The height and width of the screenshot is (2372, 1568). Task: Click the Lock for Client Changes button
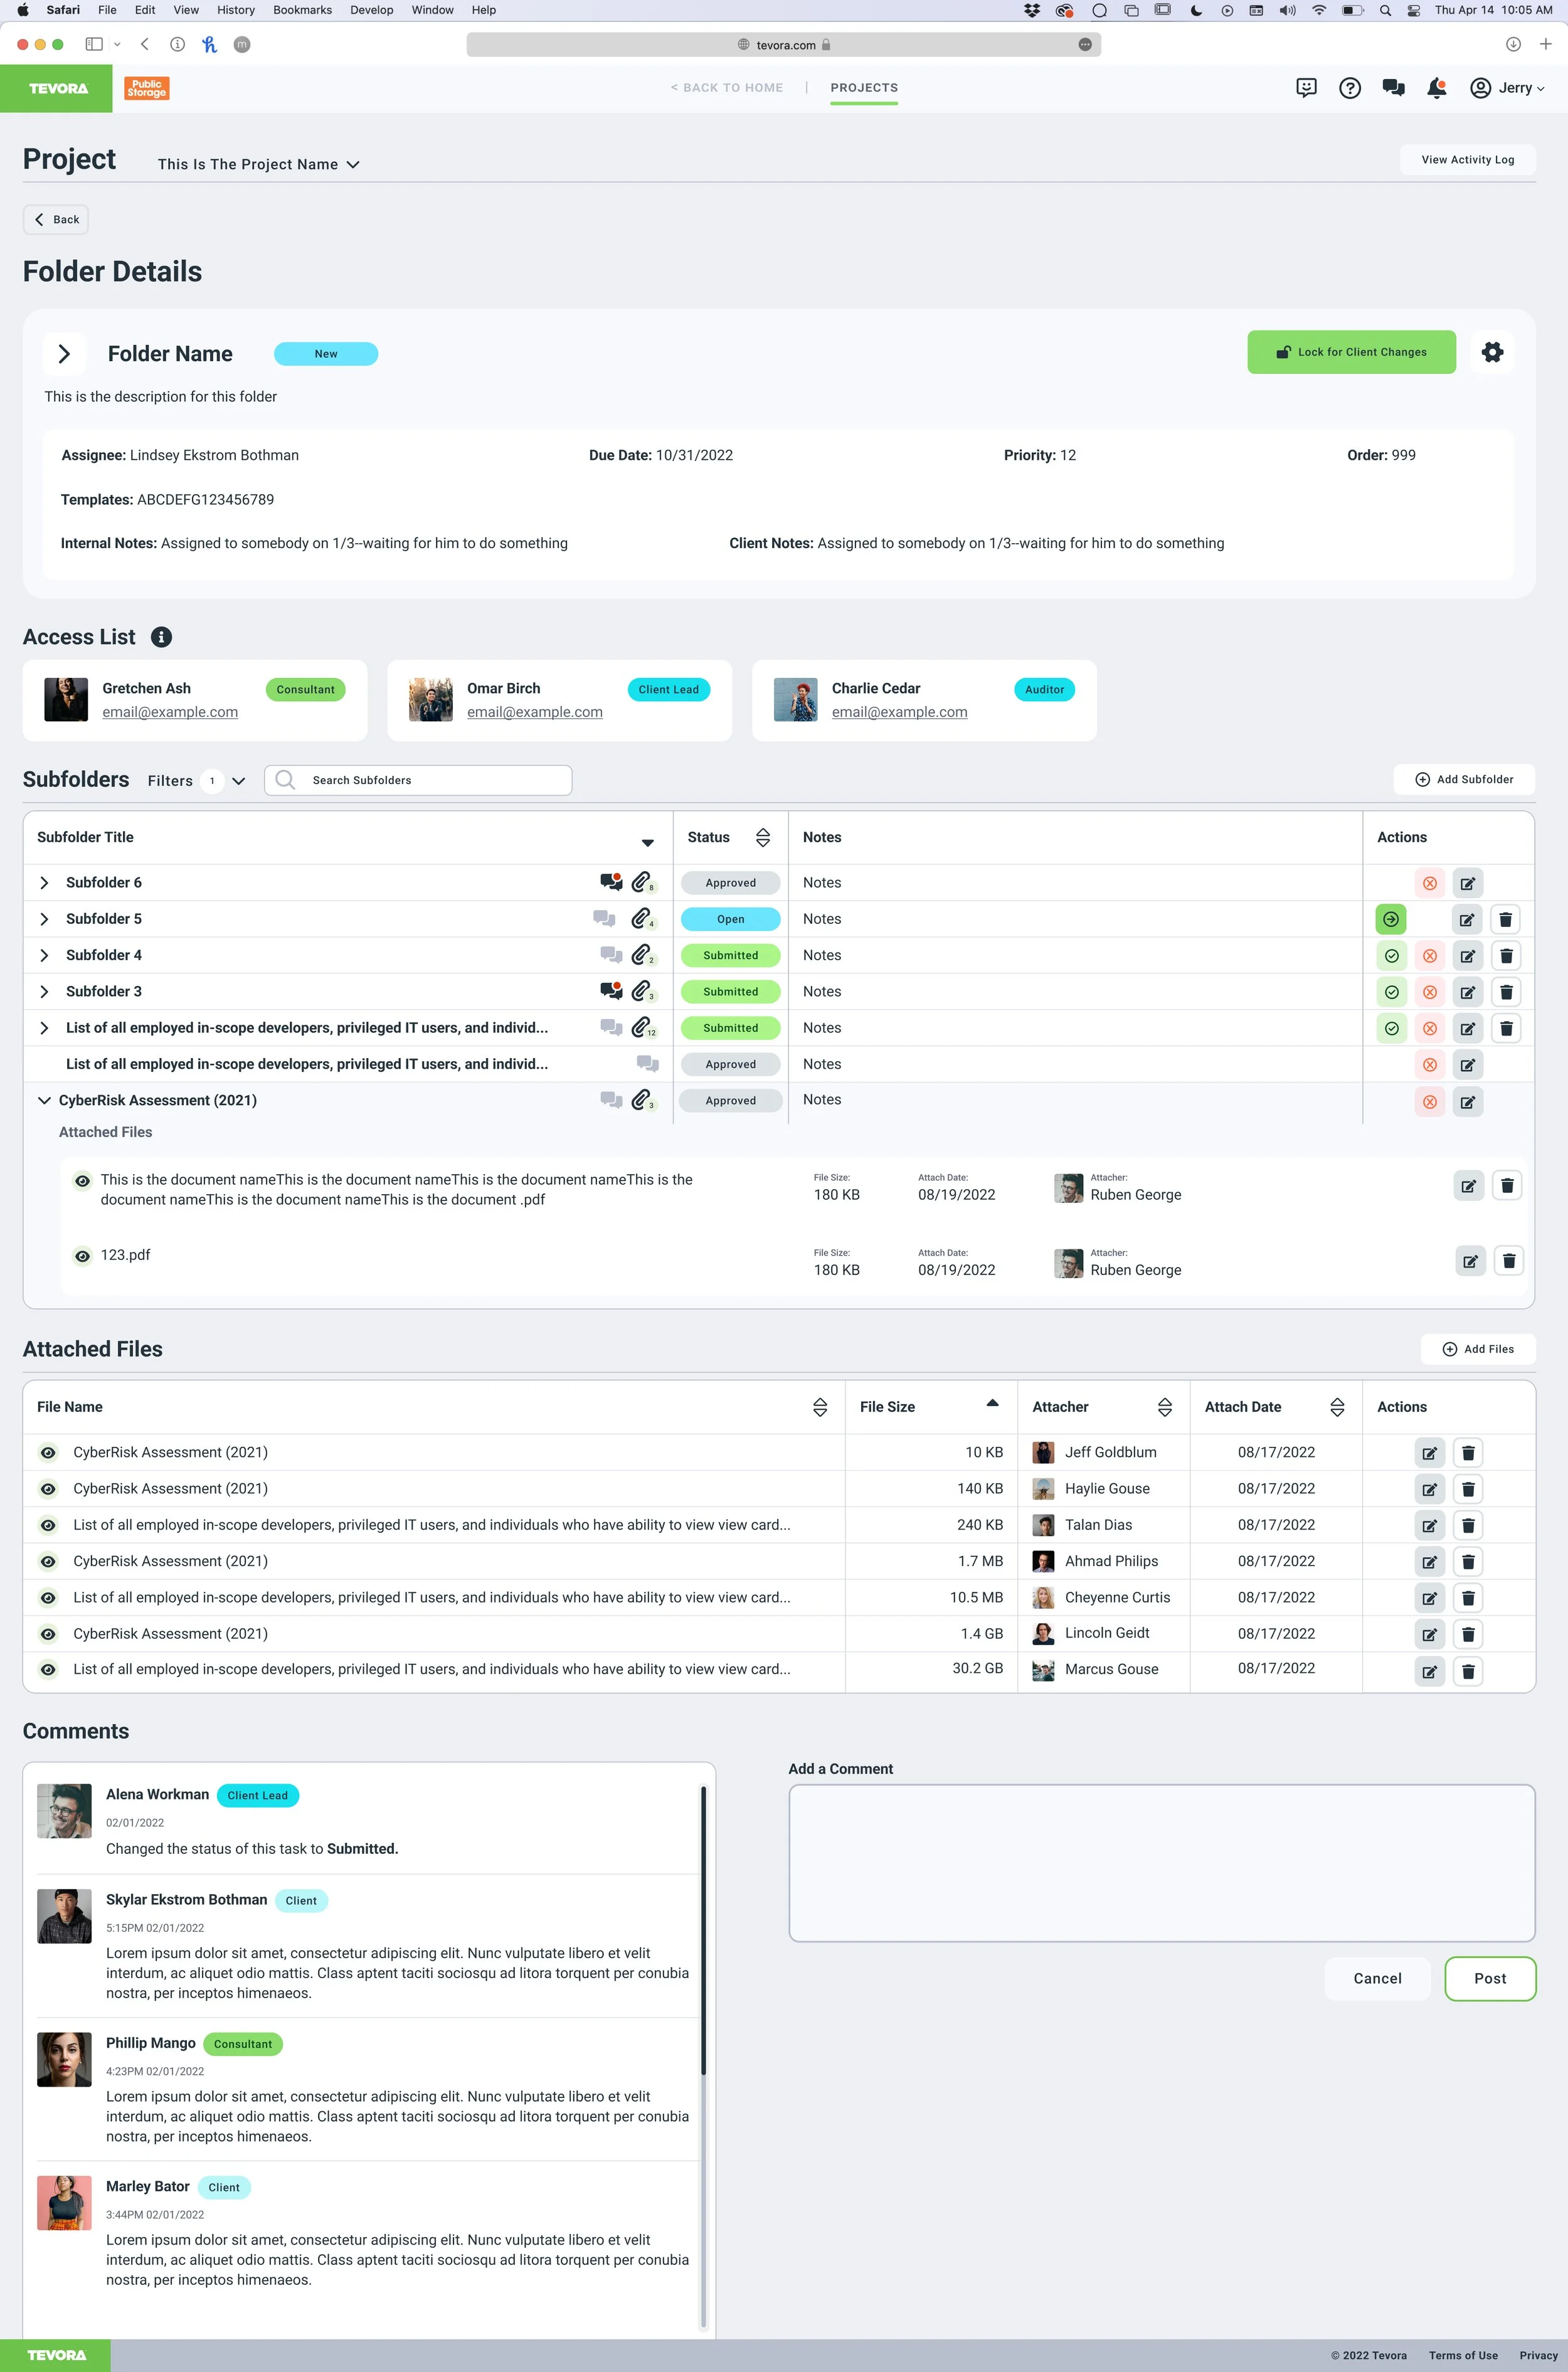(x=1350, y=352)
